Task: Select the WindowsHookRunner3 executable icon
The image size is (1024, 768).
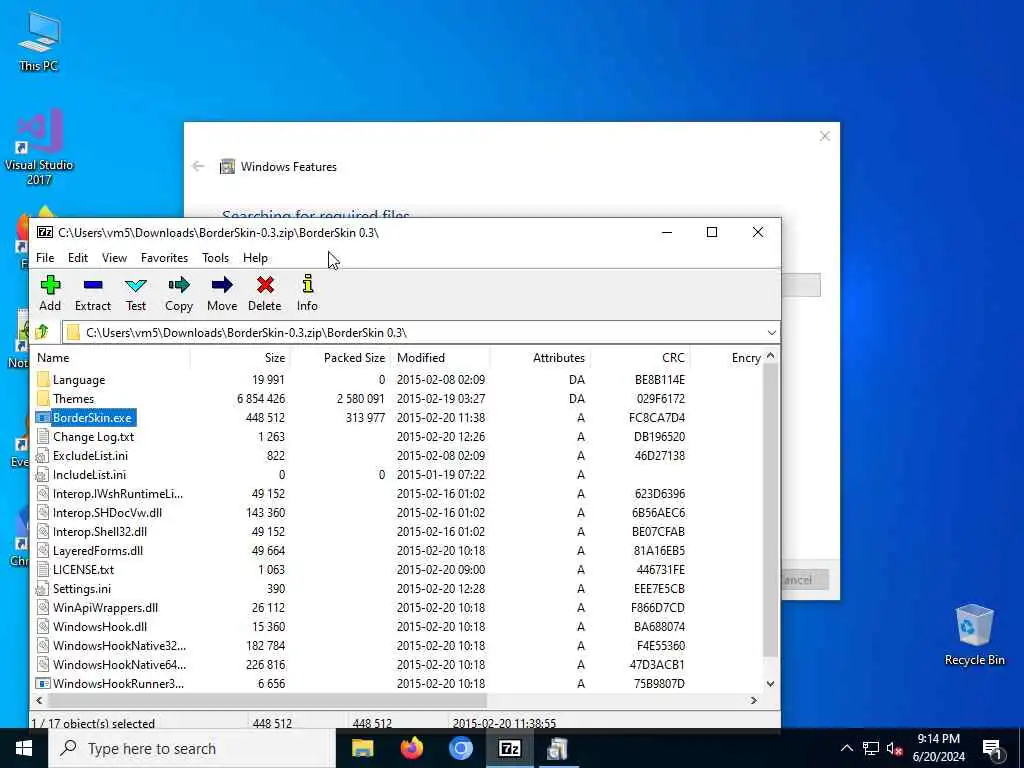Action: pos(43,684)
